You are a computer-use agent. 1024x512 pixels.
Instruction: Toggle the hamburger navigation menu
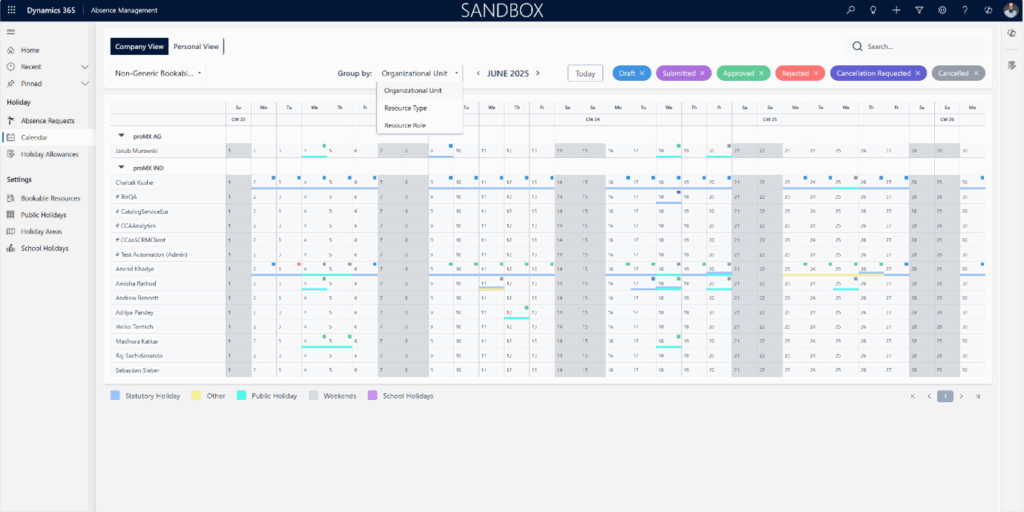11,32
